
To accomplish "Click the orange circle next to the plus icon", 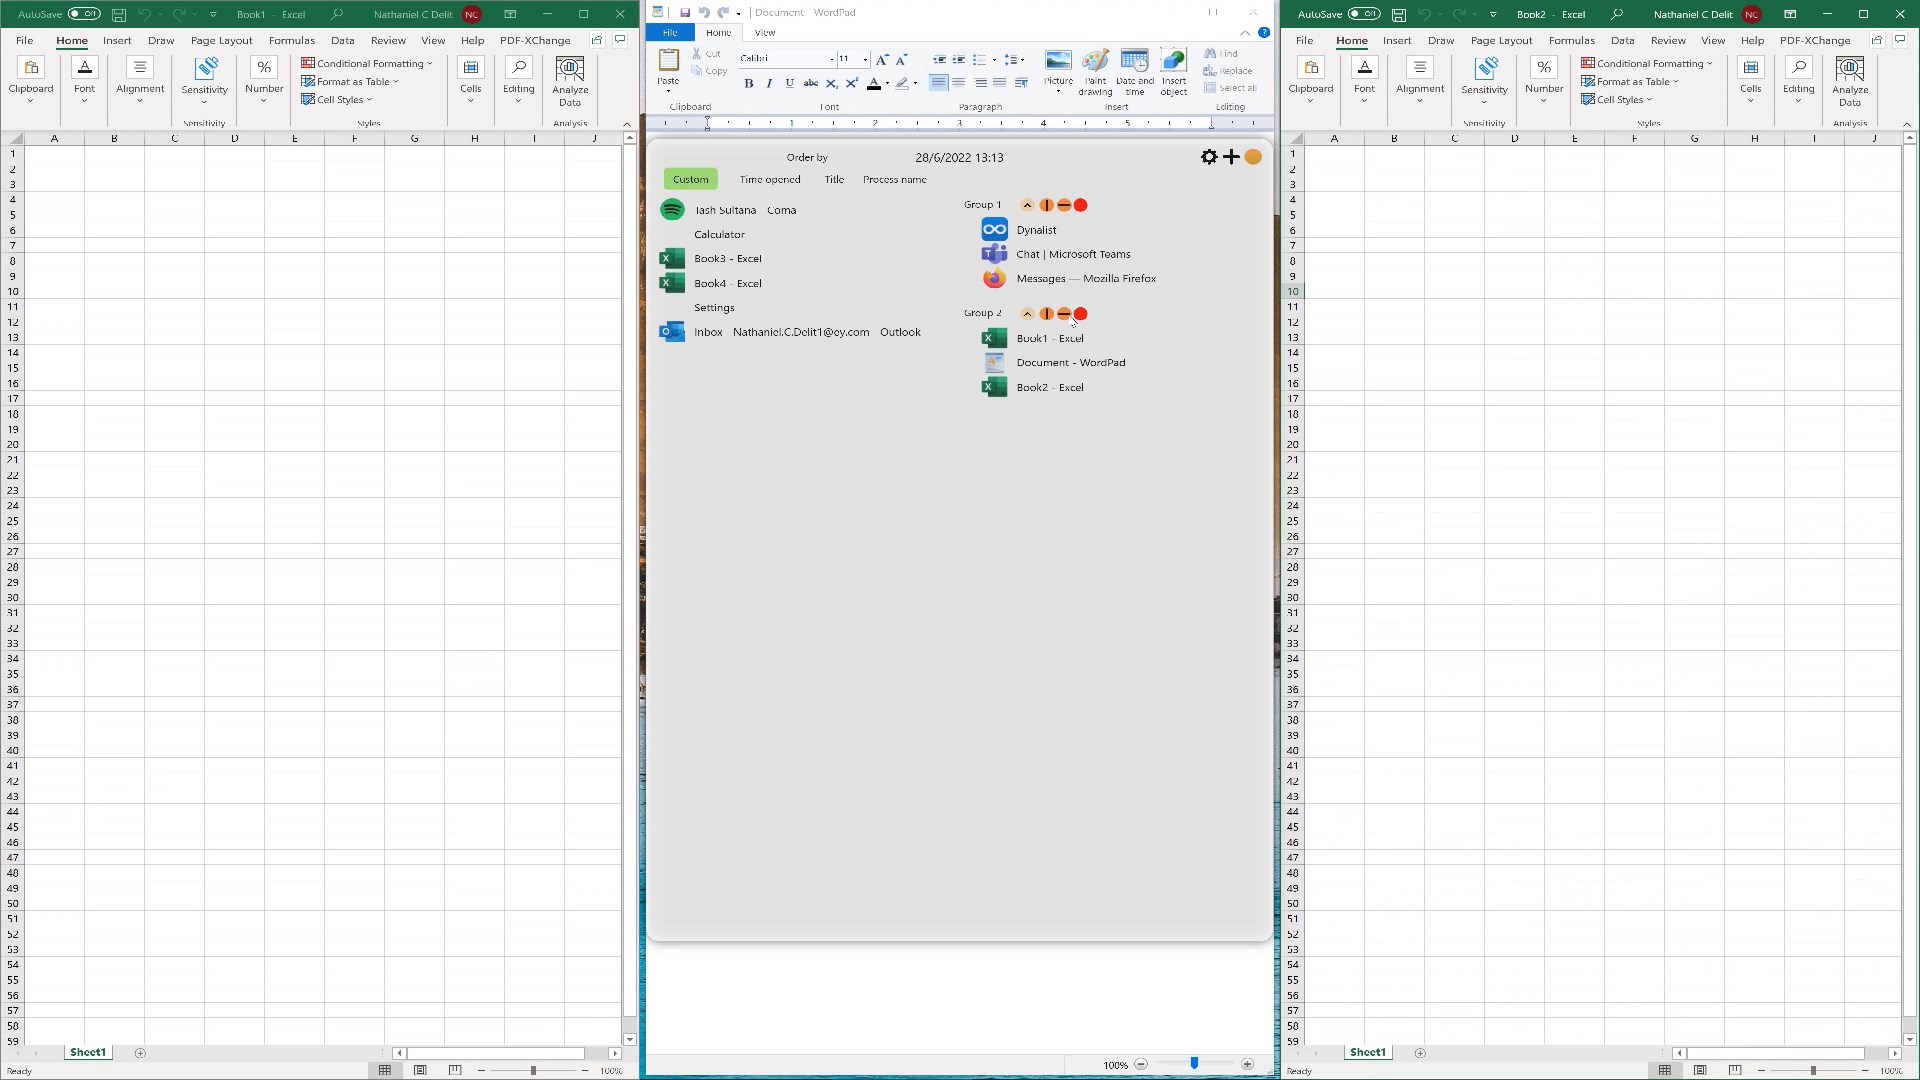I will click(1253, 157).
